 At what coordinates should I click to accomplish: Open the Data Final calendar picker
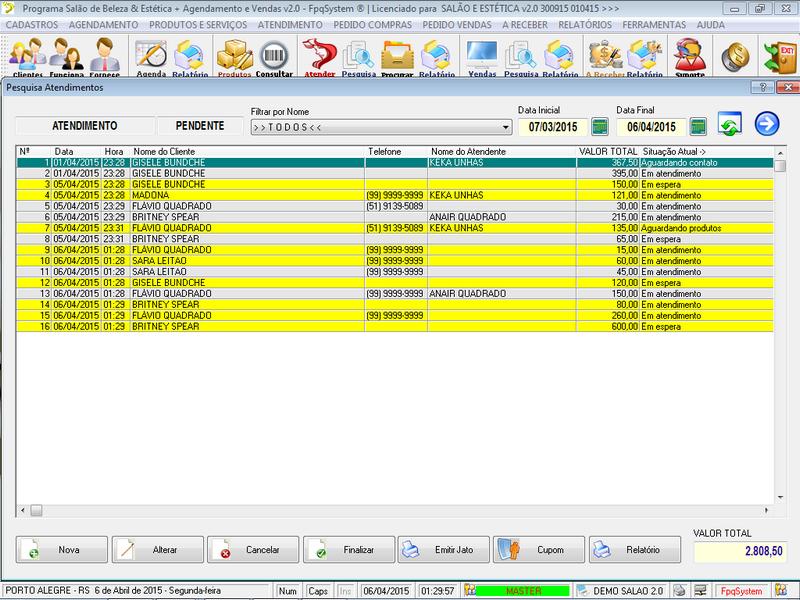click(698, 127)
